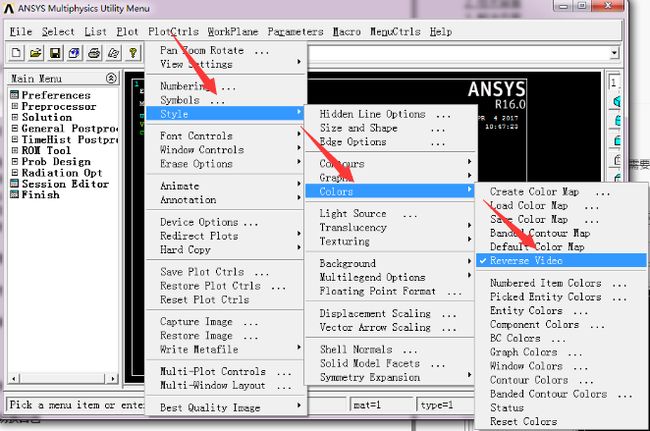The height and width of the screenshot is (431, 650).
Task: Click the New Analysis toolbar icon
Action: point(16,53)
